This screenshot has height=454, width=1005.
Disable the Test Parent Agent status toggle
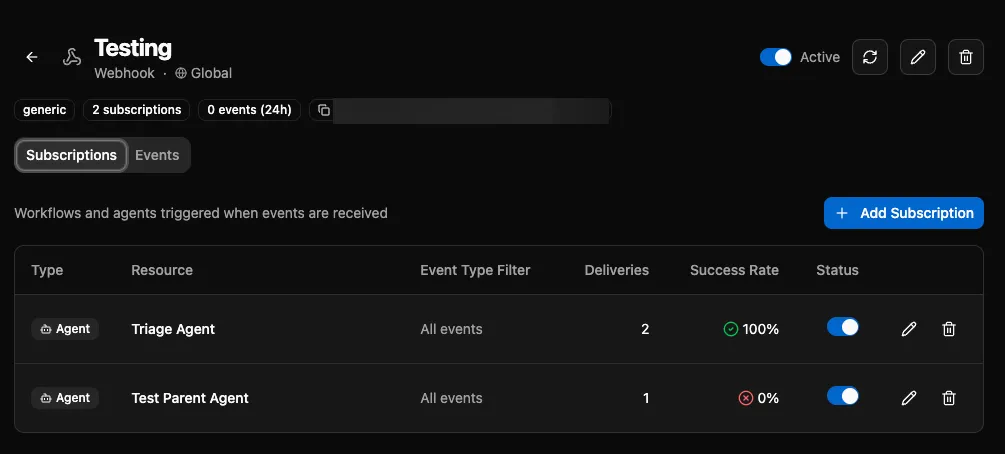tap(843, 396)
